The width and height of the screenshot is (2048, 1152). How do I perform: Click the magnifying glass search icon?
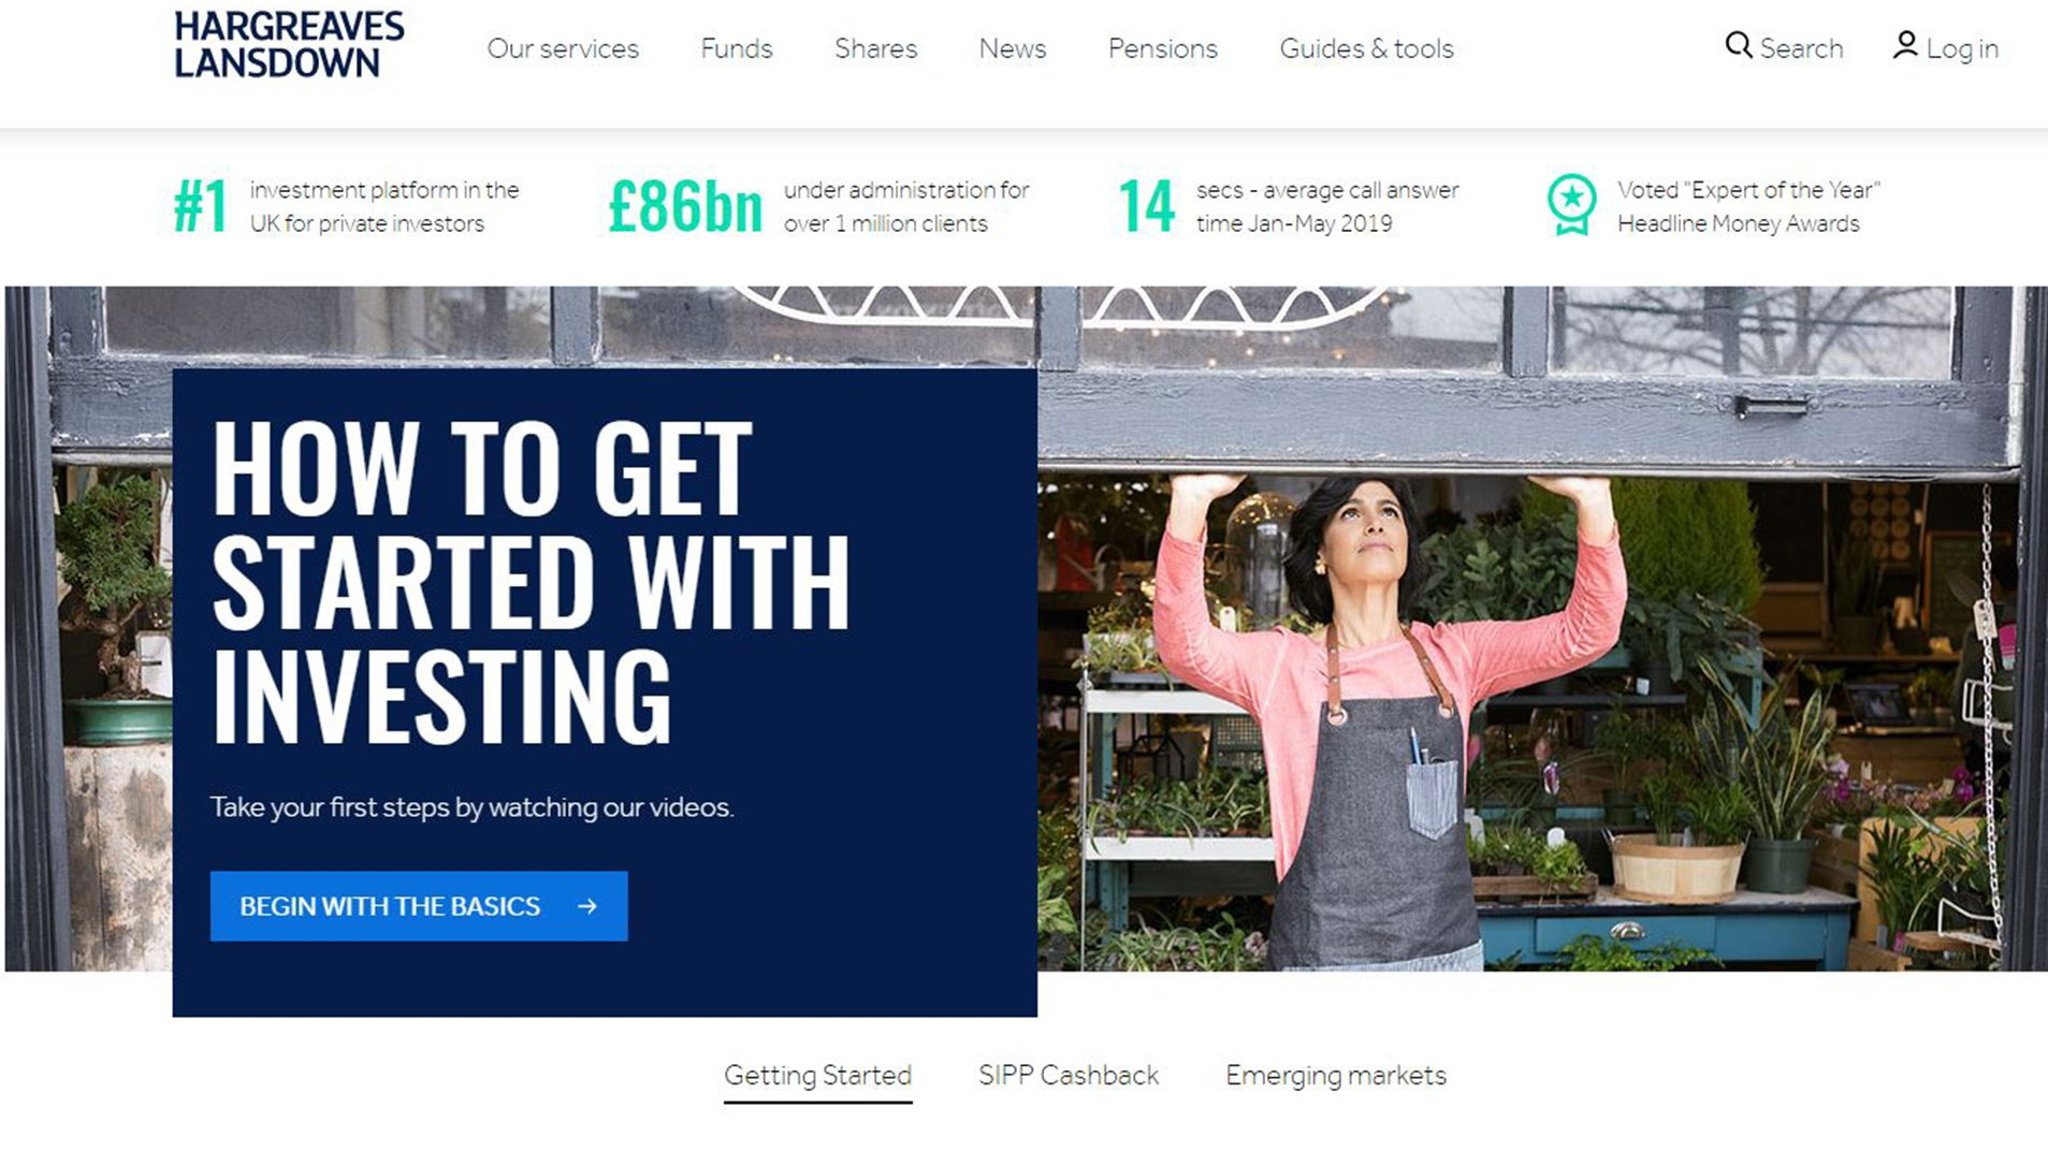1738,45
